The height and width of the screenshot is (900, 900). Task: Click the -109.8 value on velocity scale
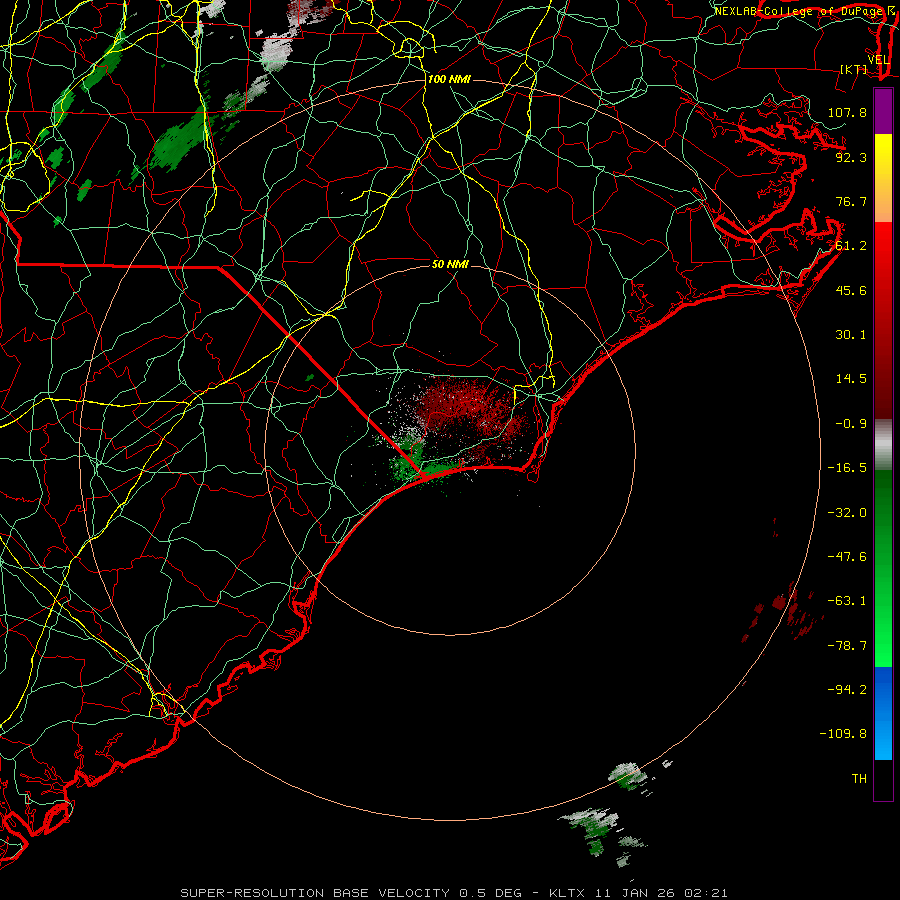tap(843, 734)
